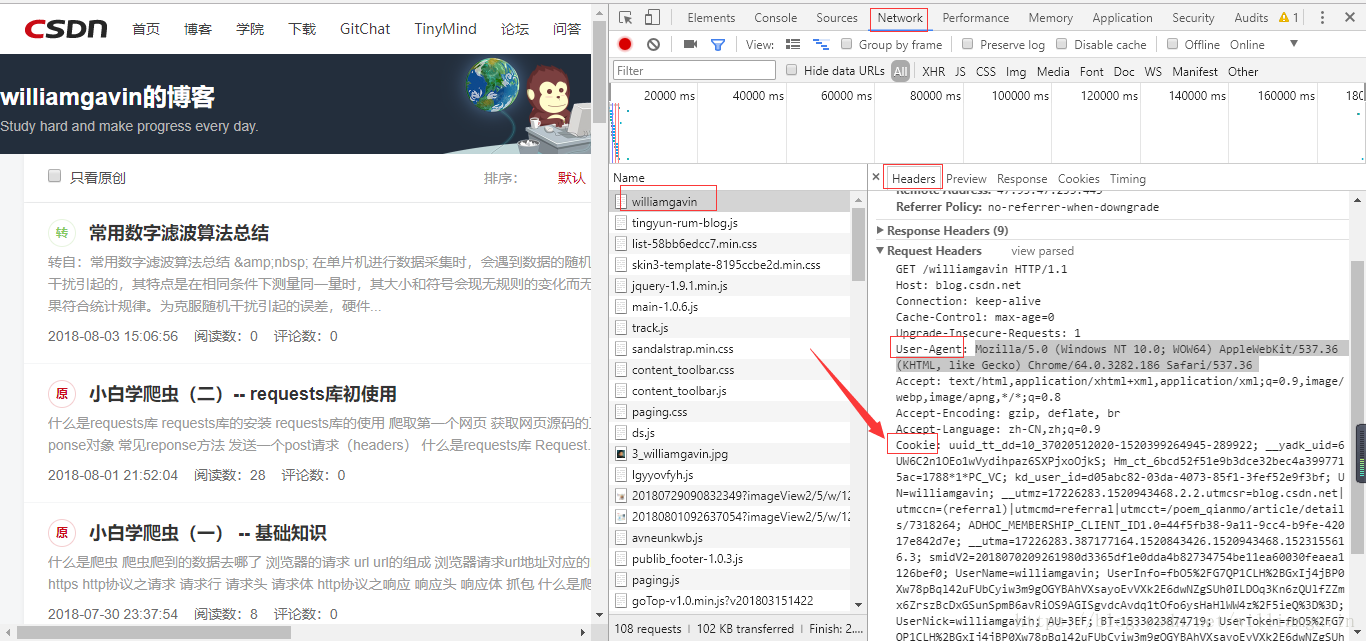The image size is (1366, 641).
Task: Filter requests by Img type
Action: (x=1016, y=71)
